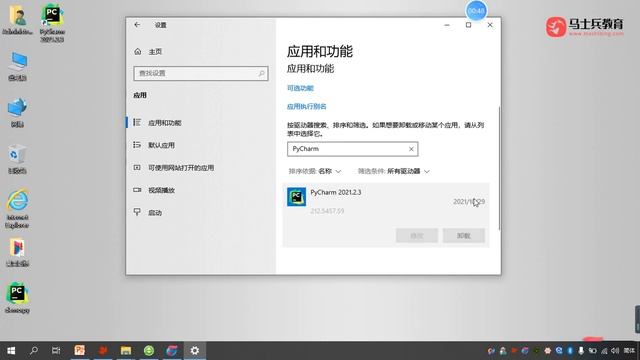Click the 修改 modify button
640x360 pixels.
coord(417,236)
